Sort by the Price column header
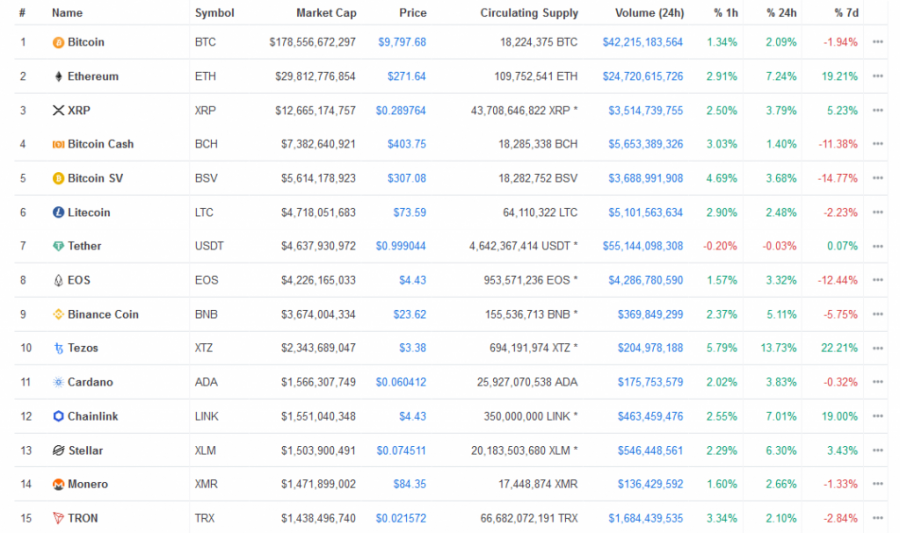This screenshot has width=900, height=533. [413, 13]
